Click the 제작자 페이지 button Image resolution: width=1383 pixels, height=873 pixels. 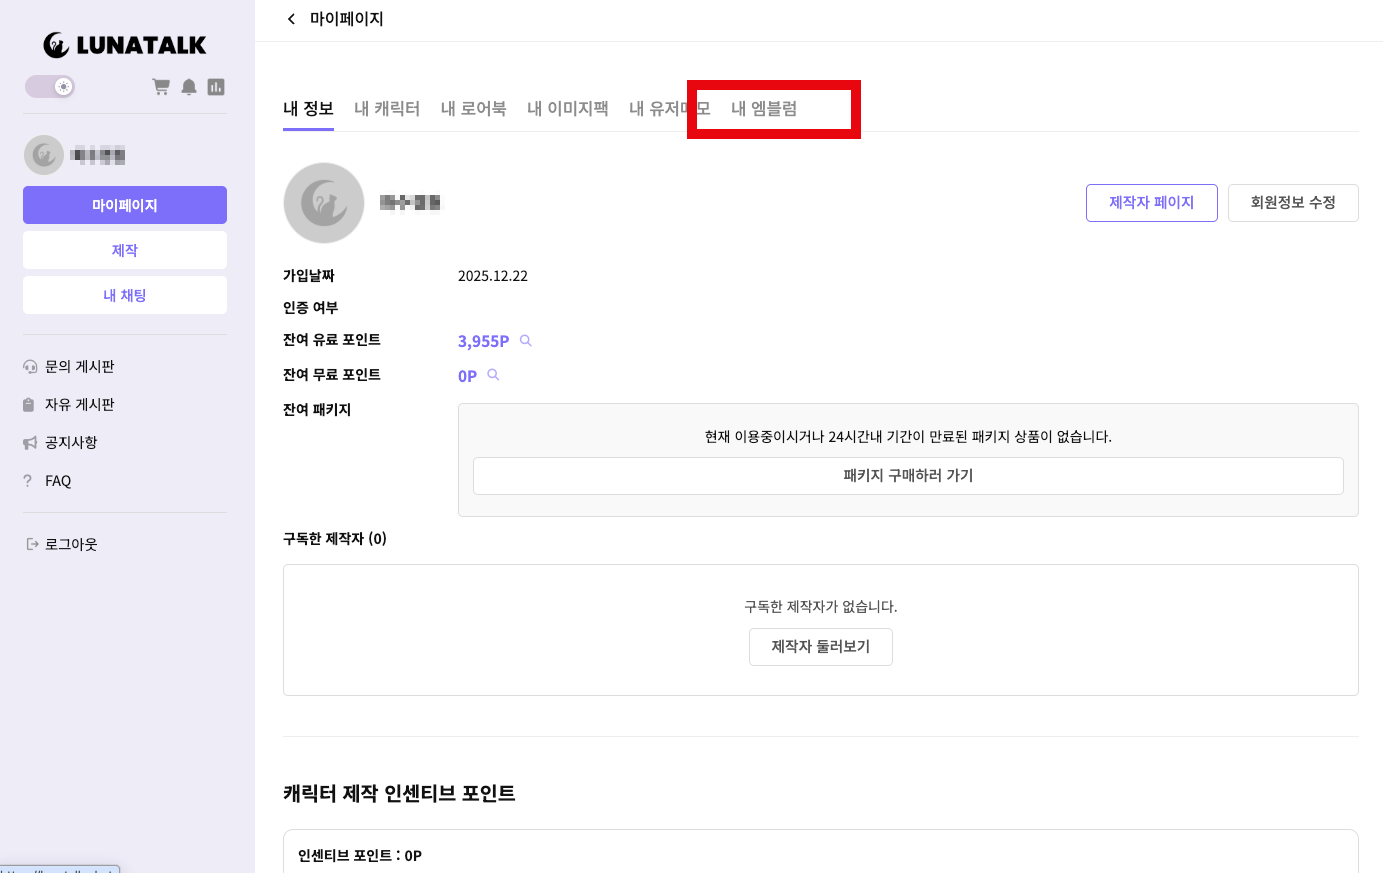(x=1151, y=203)
